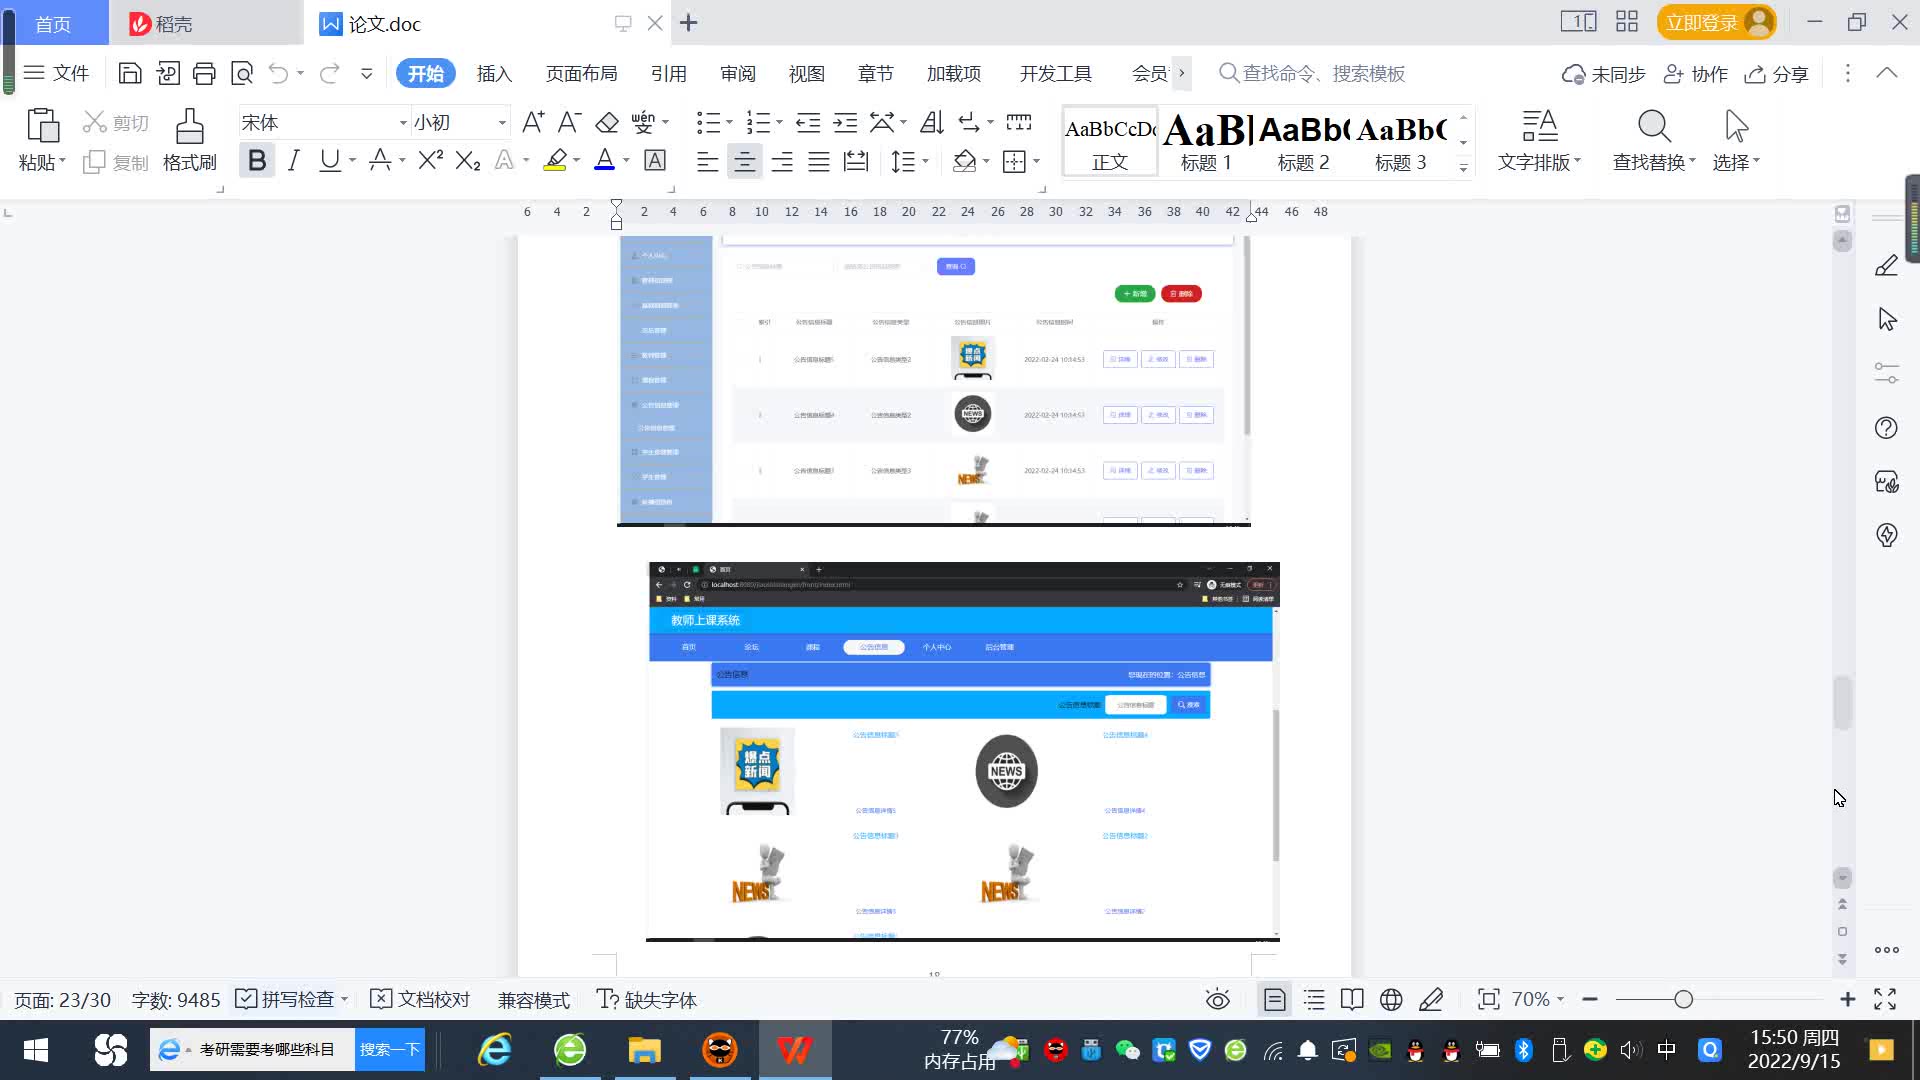Expand the bullet list dropdown

coord(729,122)
